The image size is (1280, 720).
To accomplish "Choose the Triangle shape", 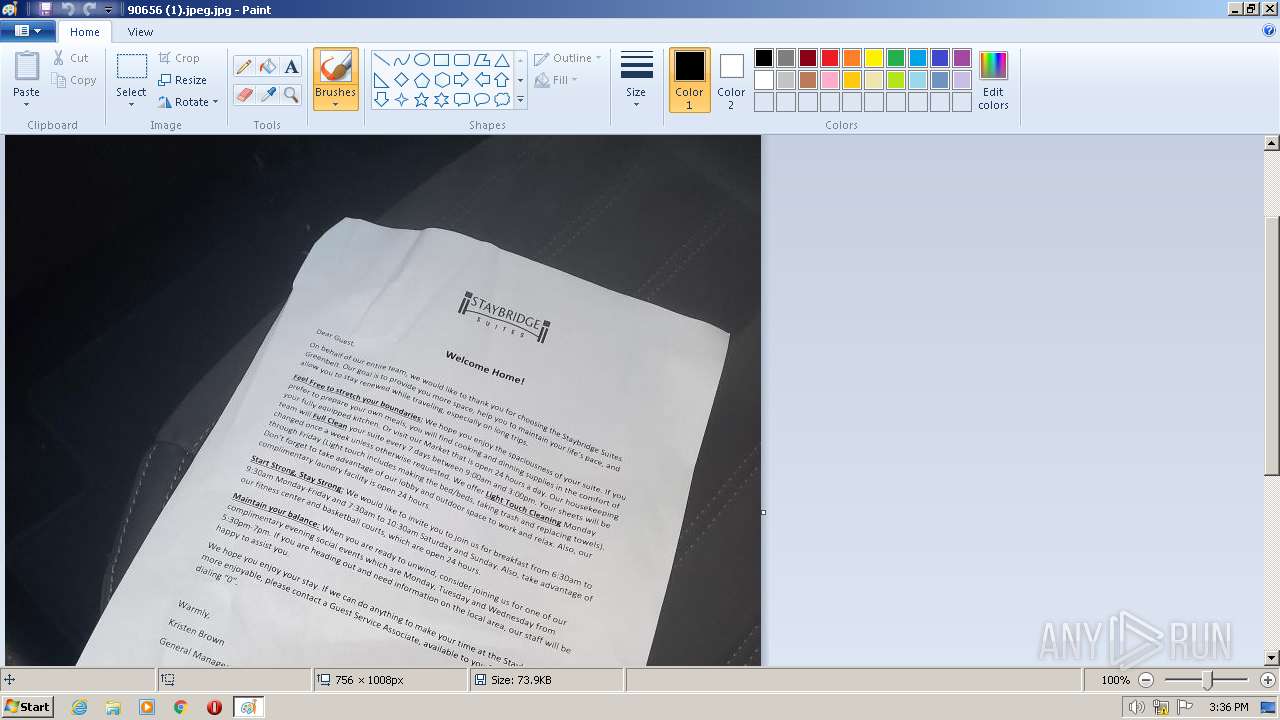I will pos(502,60).
